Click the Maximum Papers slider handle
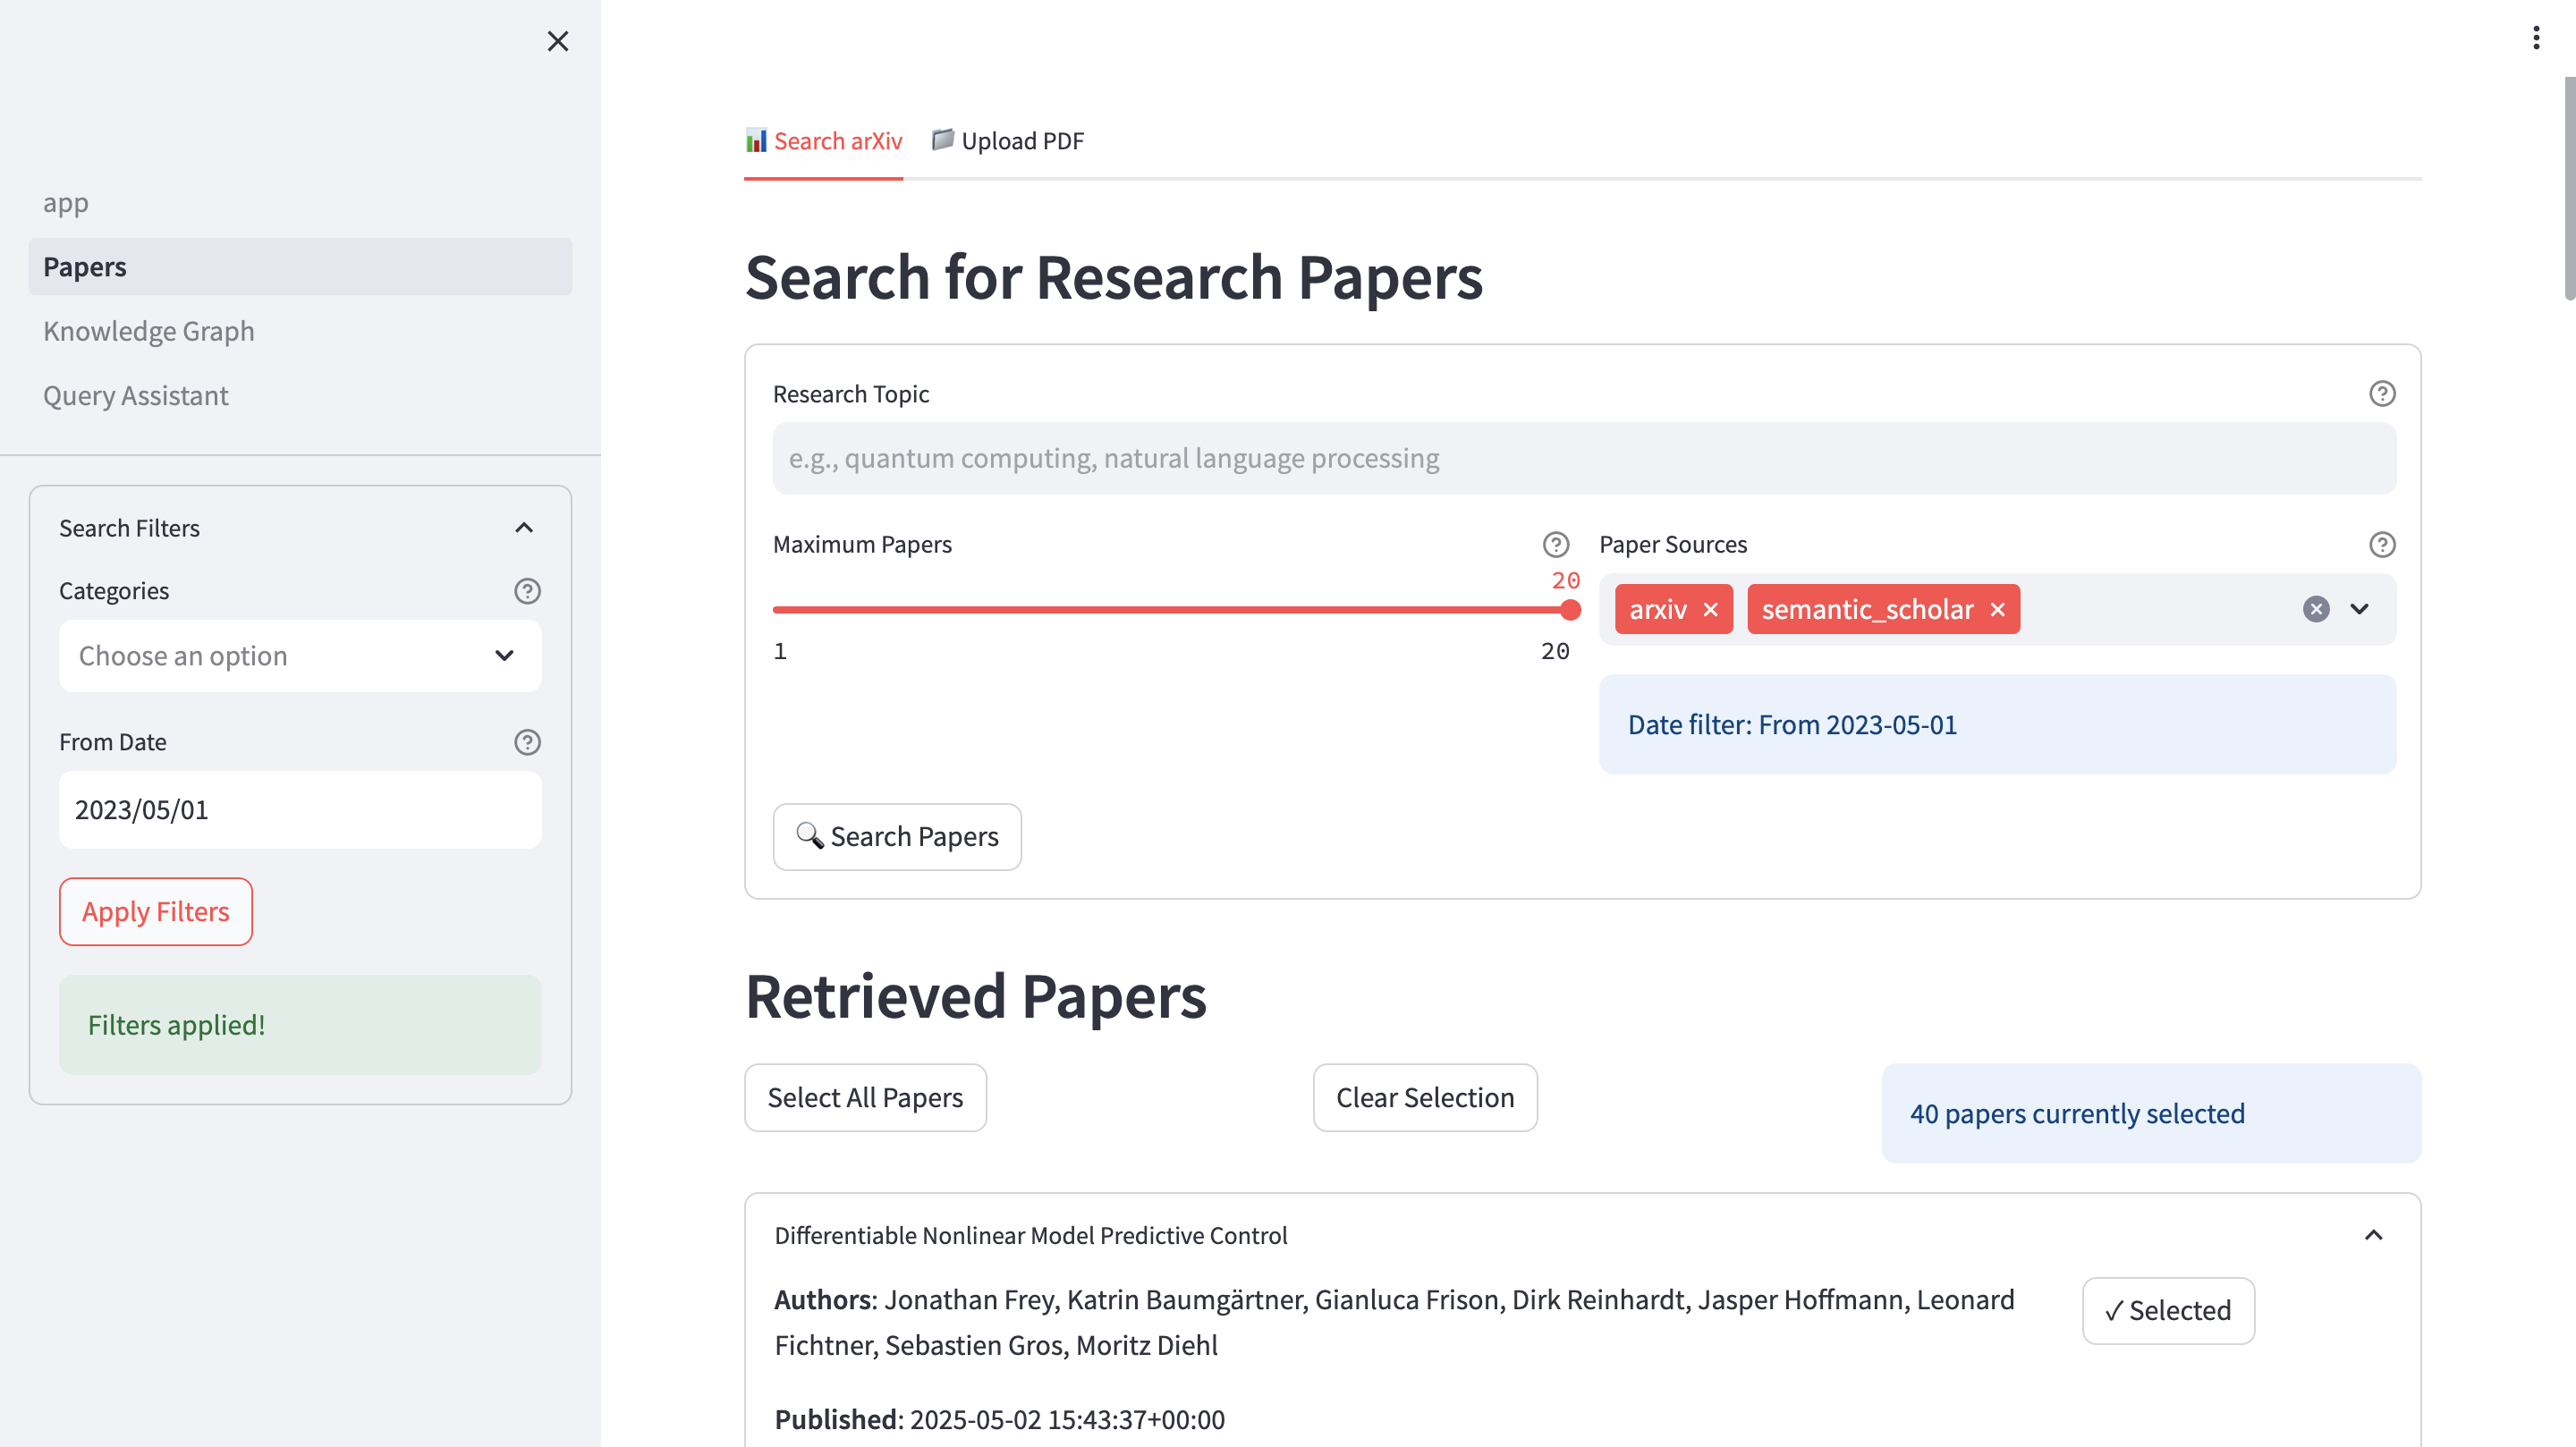This screenshot has height=1447, width=2576. point(1570,610)
